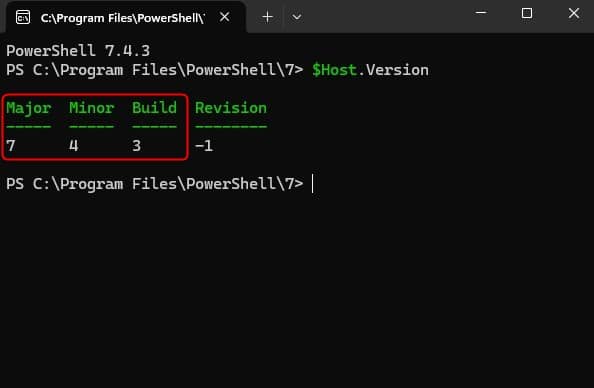The height and width of the screenshot is (388, 594).
Task: Click the Minor column header
Action: (x=92, y=108)
